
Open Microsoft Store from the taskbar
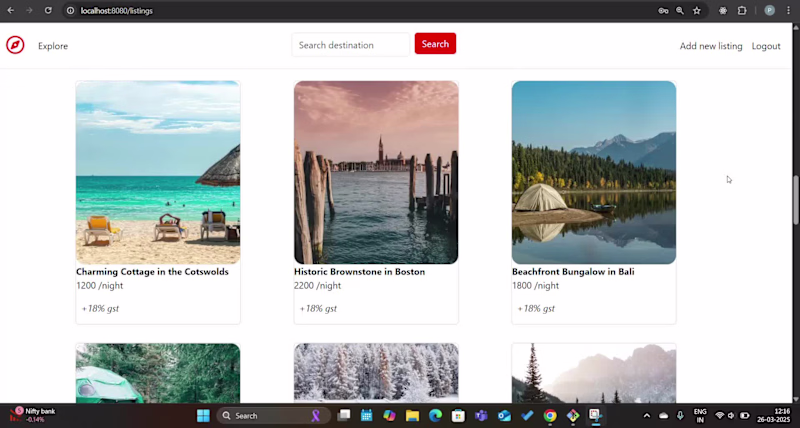pyautogui.click(x=458, y=416)
